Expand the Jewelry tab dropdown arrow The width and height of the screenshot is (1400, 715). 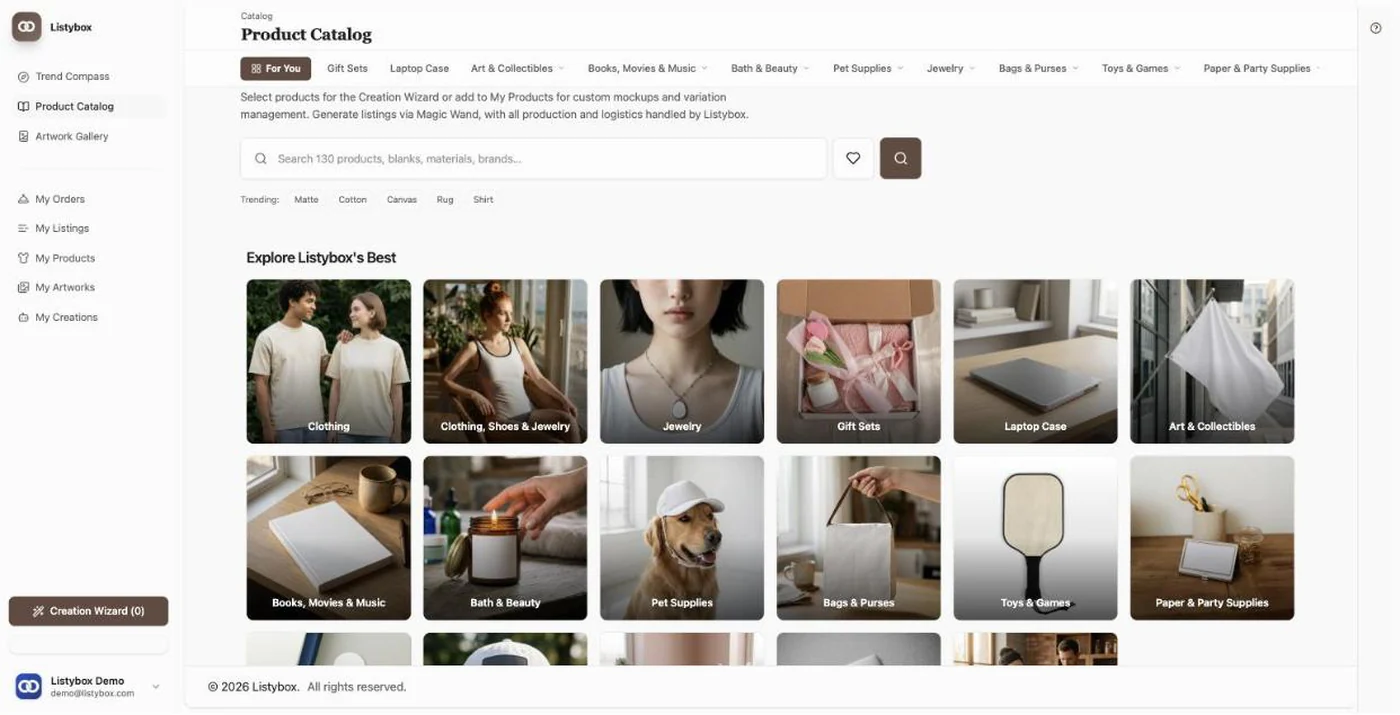click(x=972, y=68)
